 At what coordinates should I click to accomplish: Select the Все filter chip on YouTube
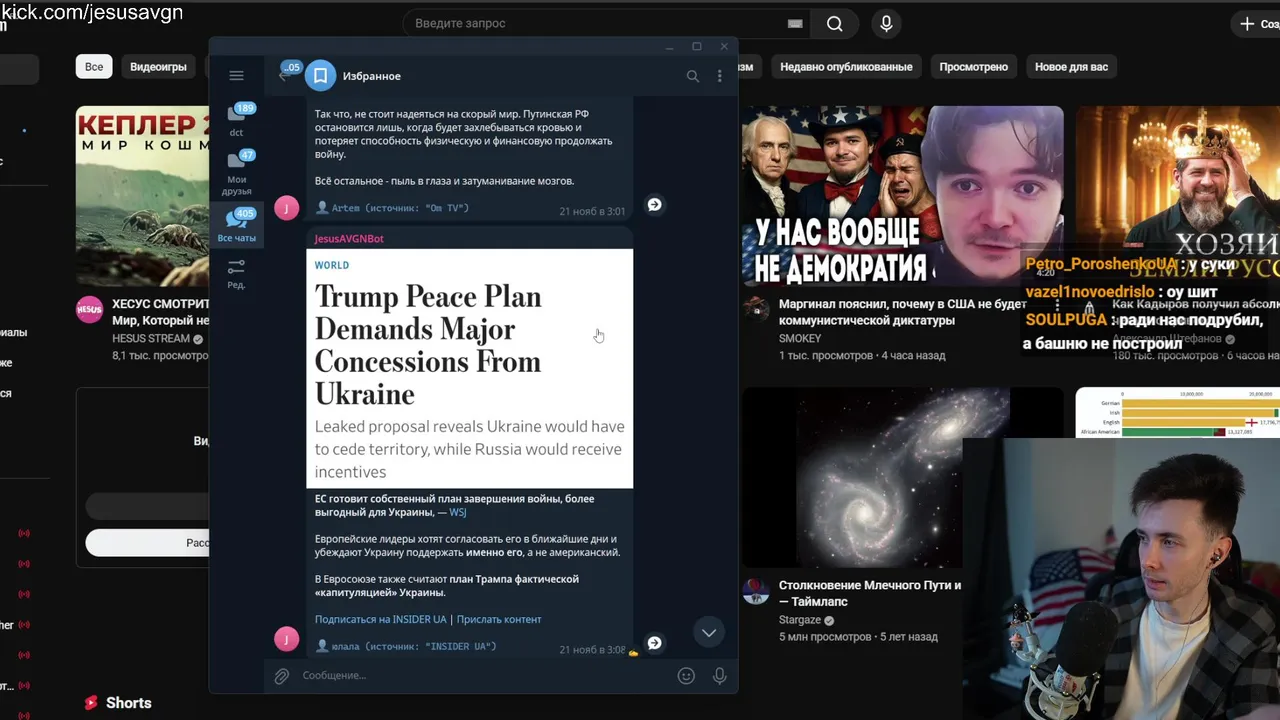click(x=94, y=67)
